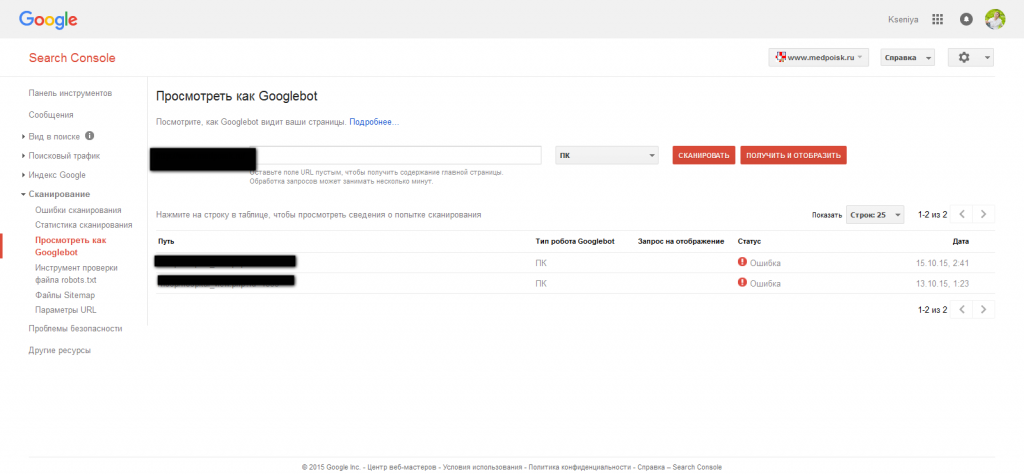Open Файлы Sitemap
The height and width of the screenshot is (474, 1024).
[65, 296]
